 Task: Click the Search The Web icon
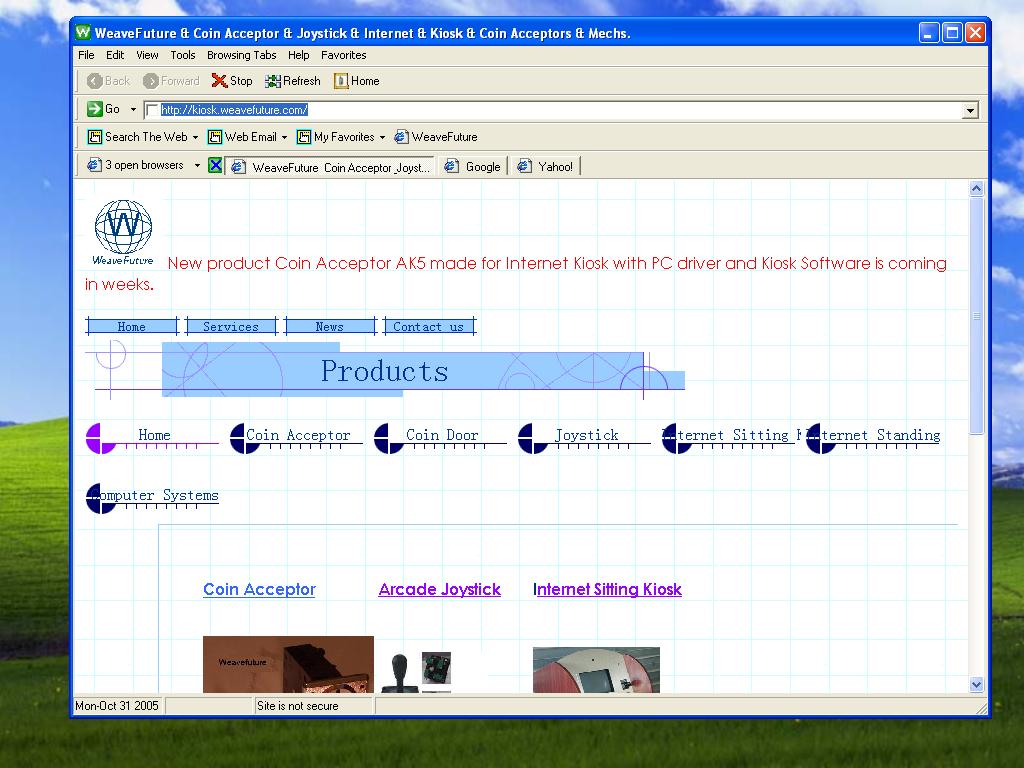tap(95, 137)
